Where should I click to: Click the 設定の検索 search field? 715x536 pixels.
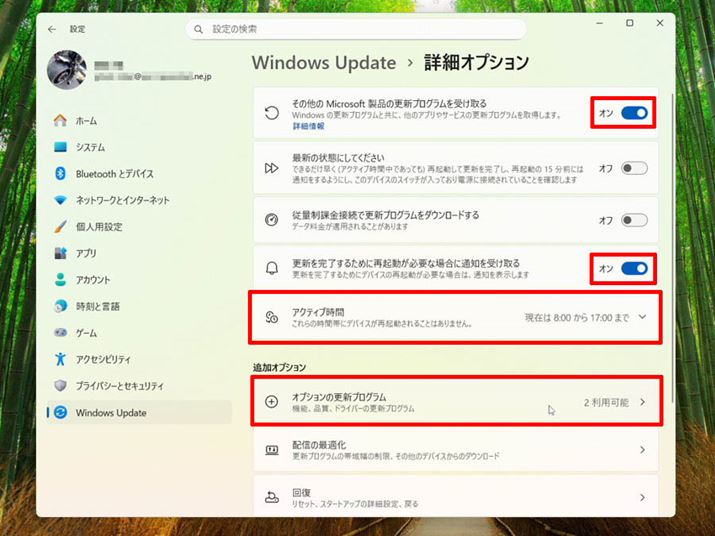click(x=356, y=29)
